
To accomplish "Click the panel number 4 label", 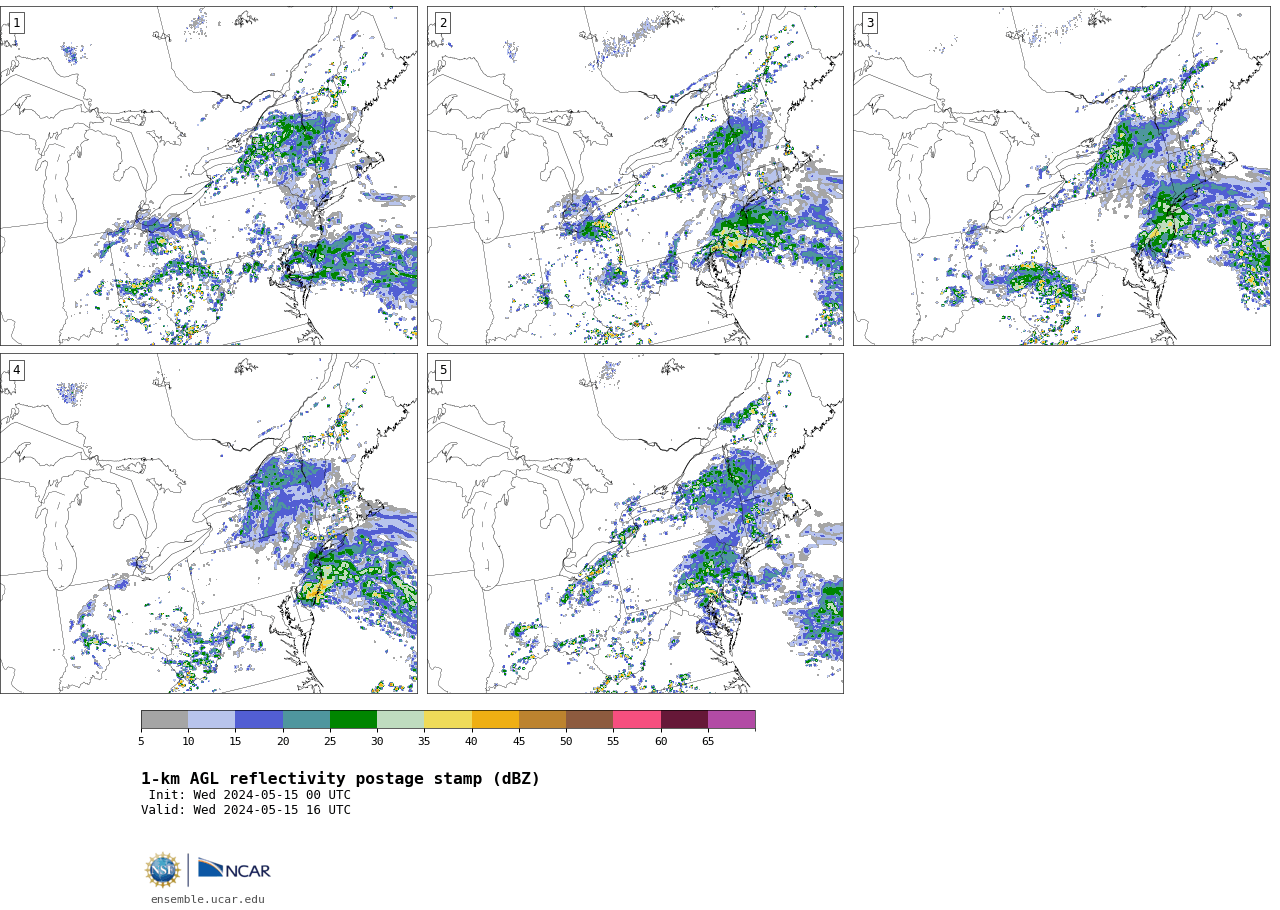I will click(x=16, y=370).
